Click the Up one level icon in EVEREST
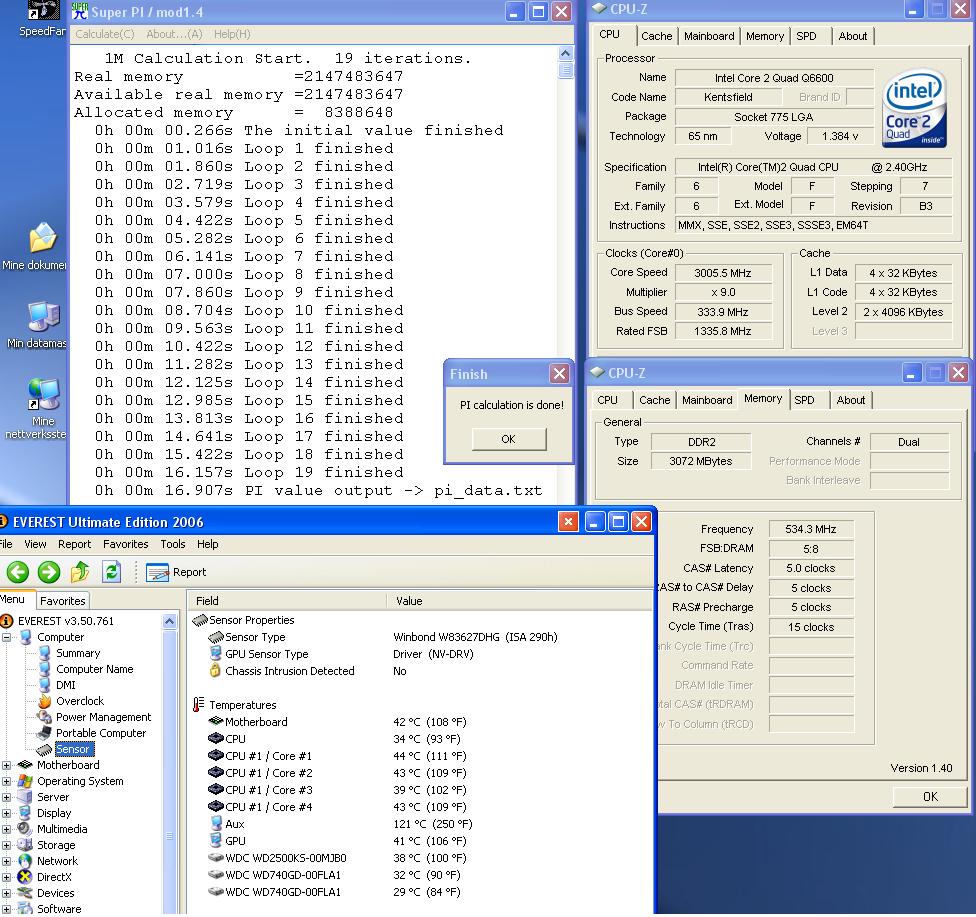This screenshot has height=917, width=976. (80, 571)
